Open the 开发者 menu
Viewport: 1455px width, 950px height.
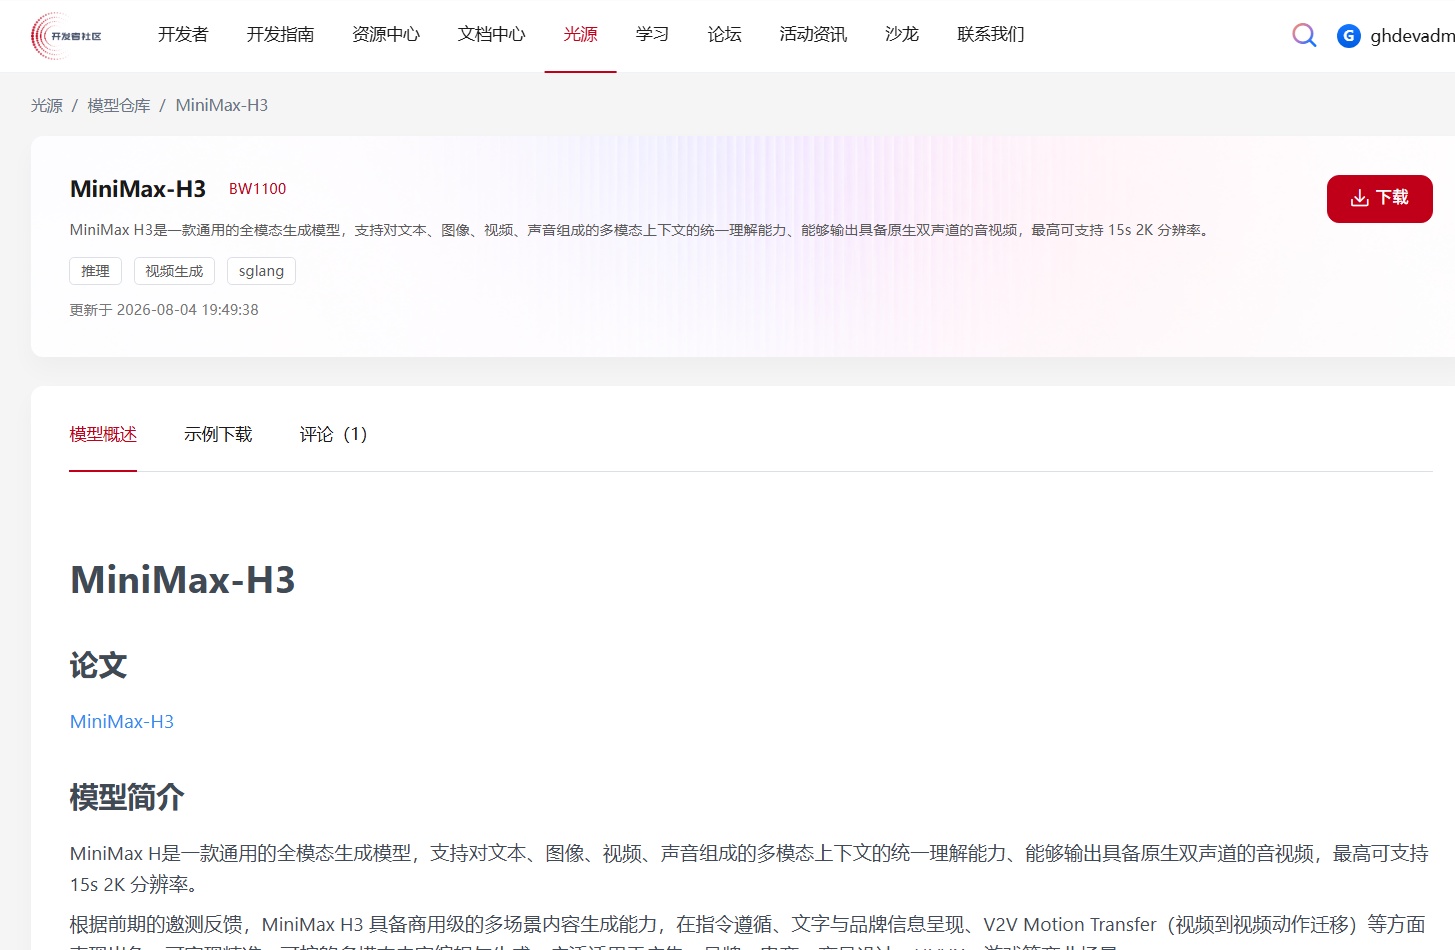pos(183,35)
